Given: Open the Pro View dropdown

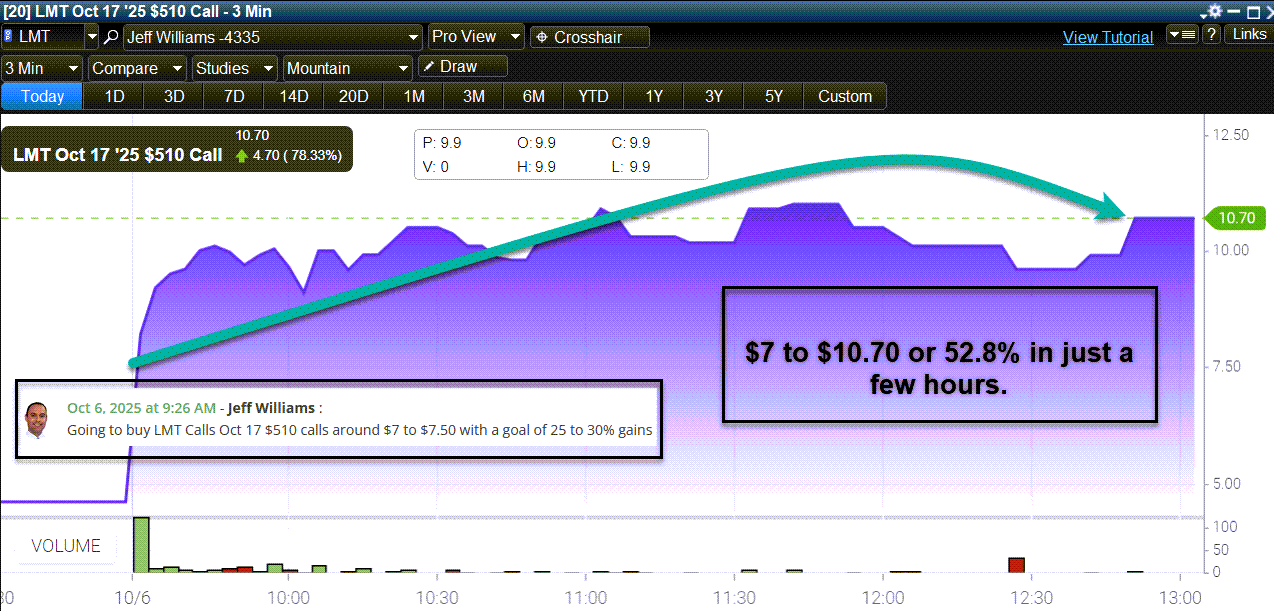Looking at the screenshot, I should pos(476,37).
